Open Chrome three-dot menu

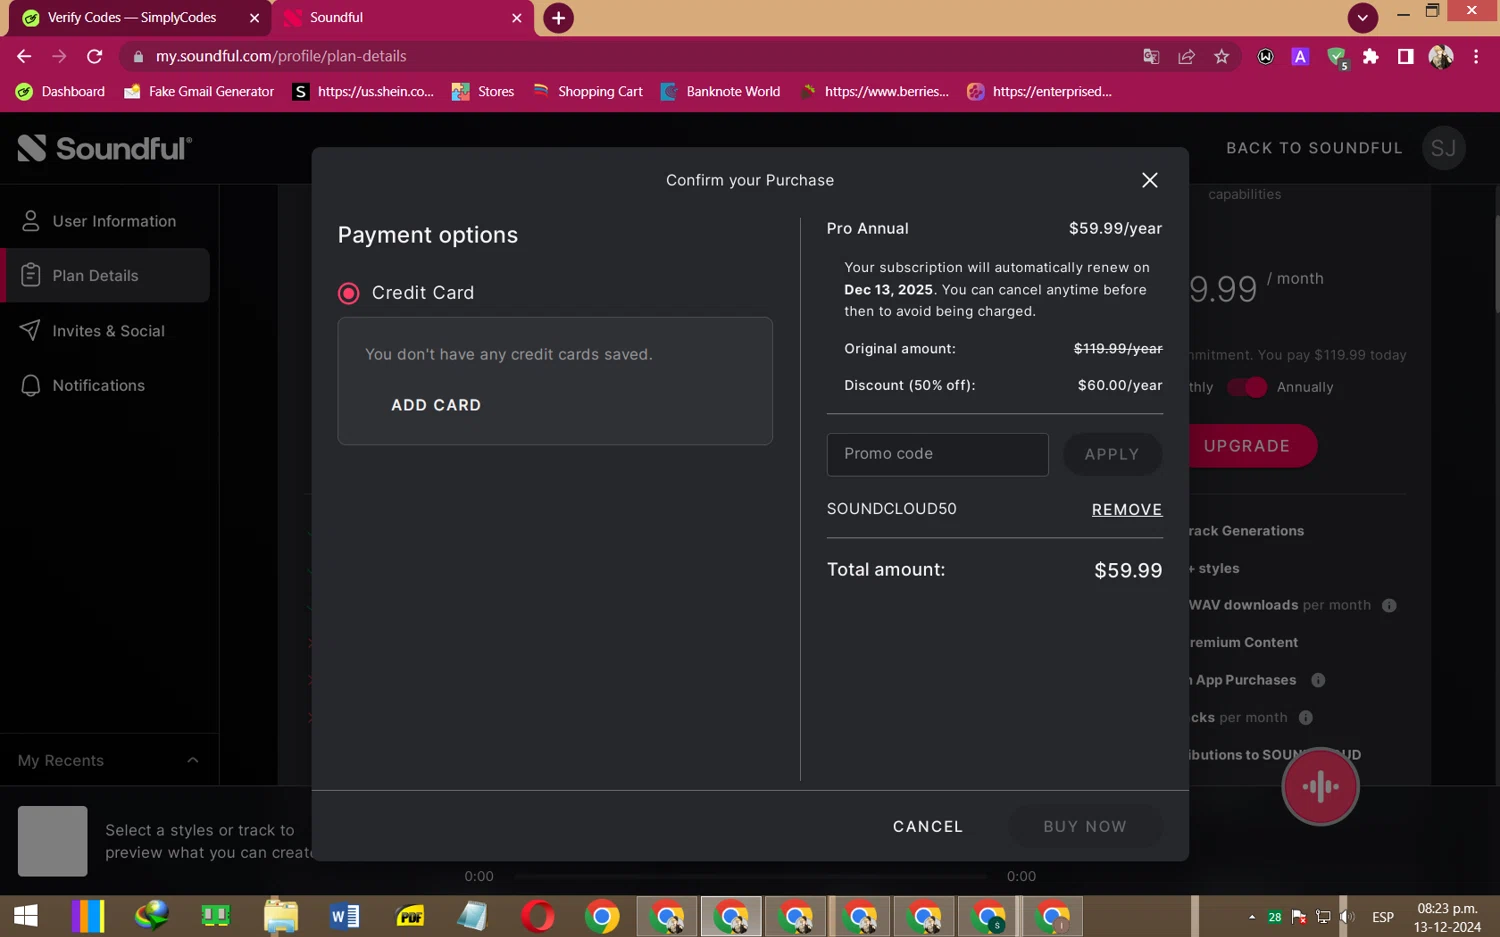pos(1476,57)
